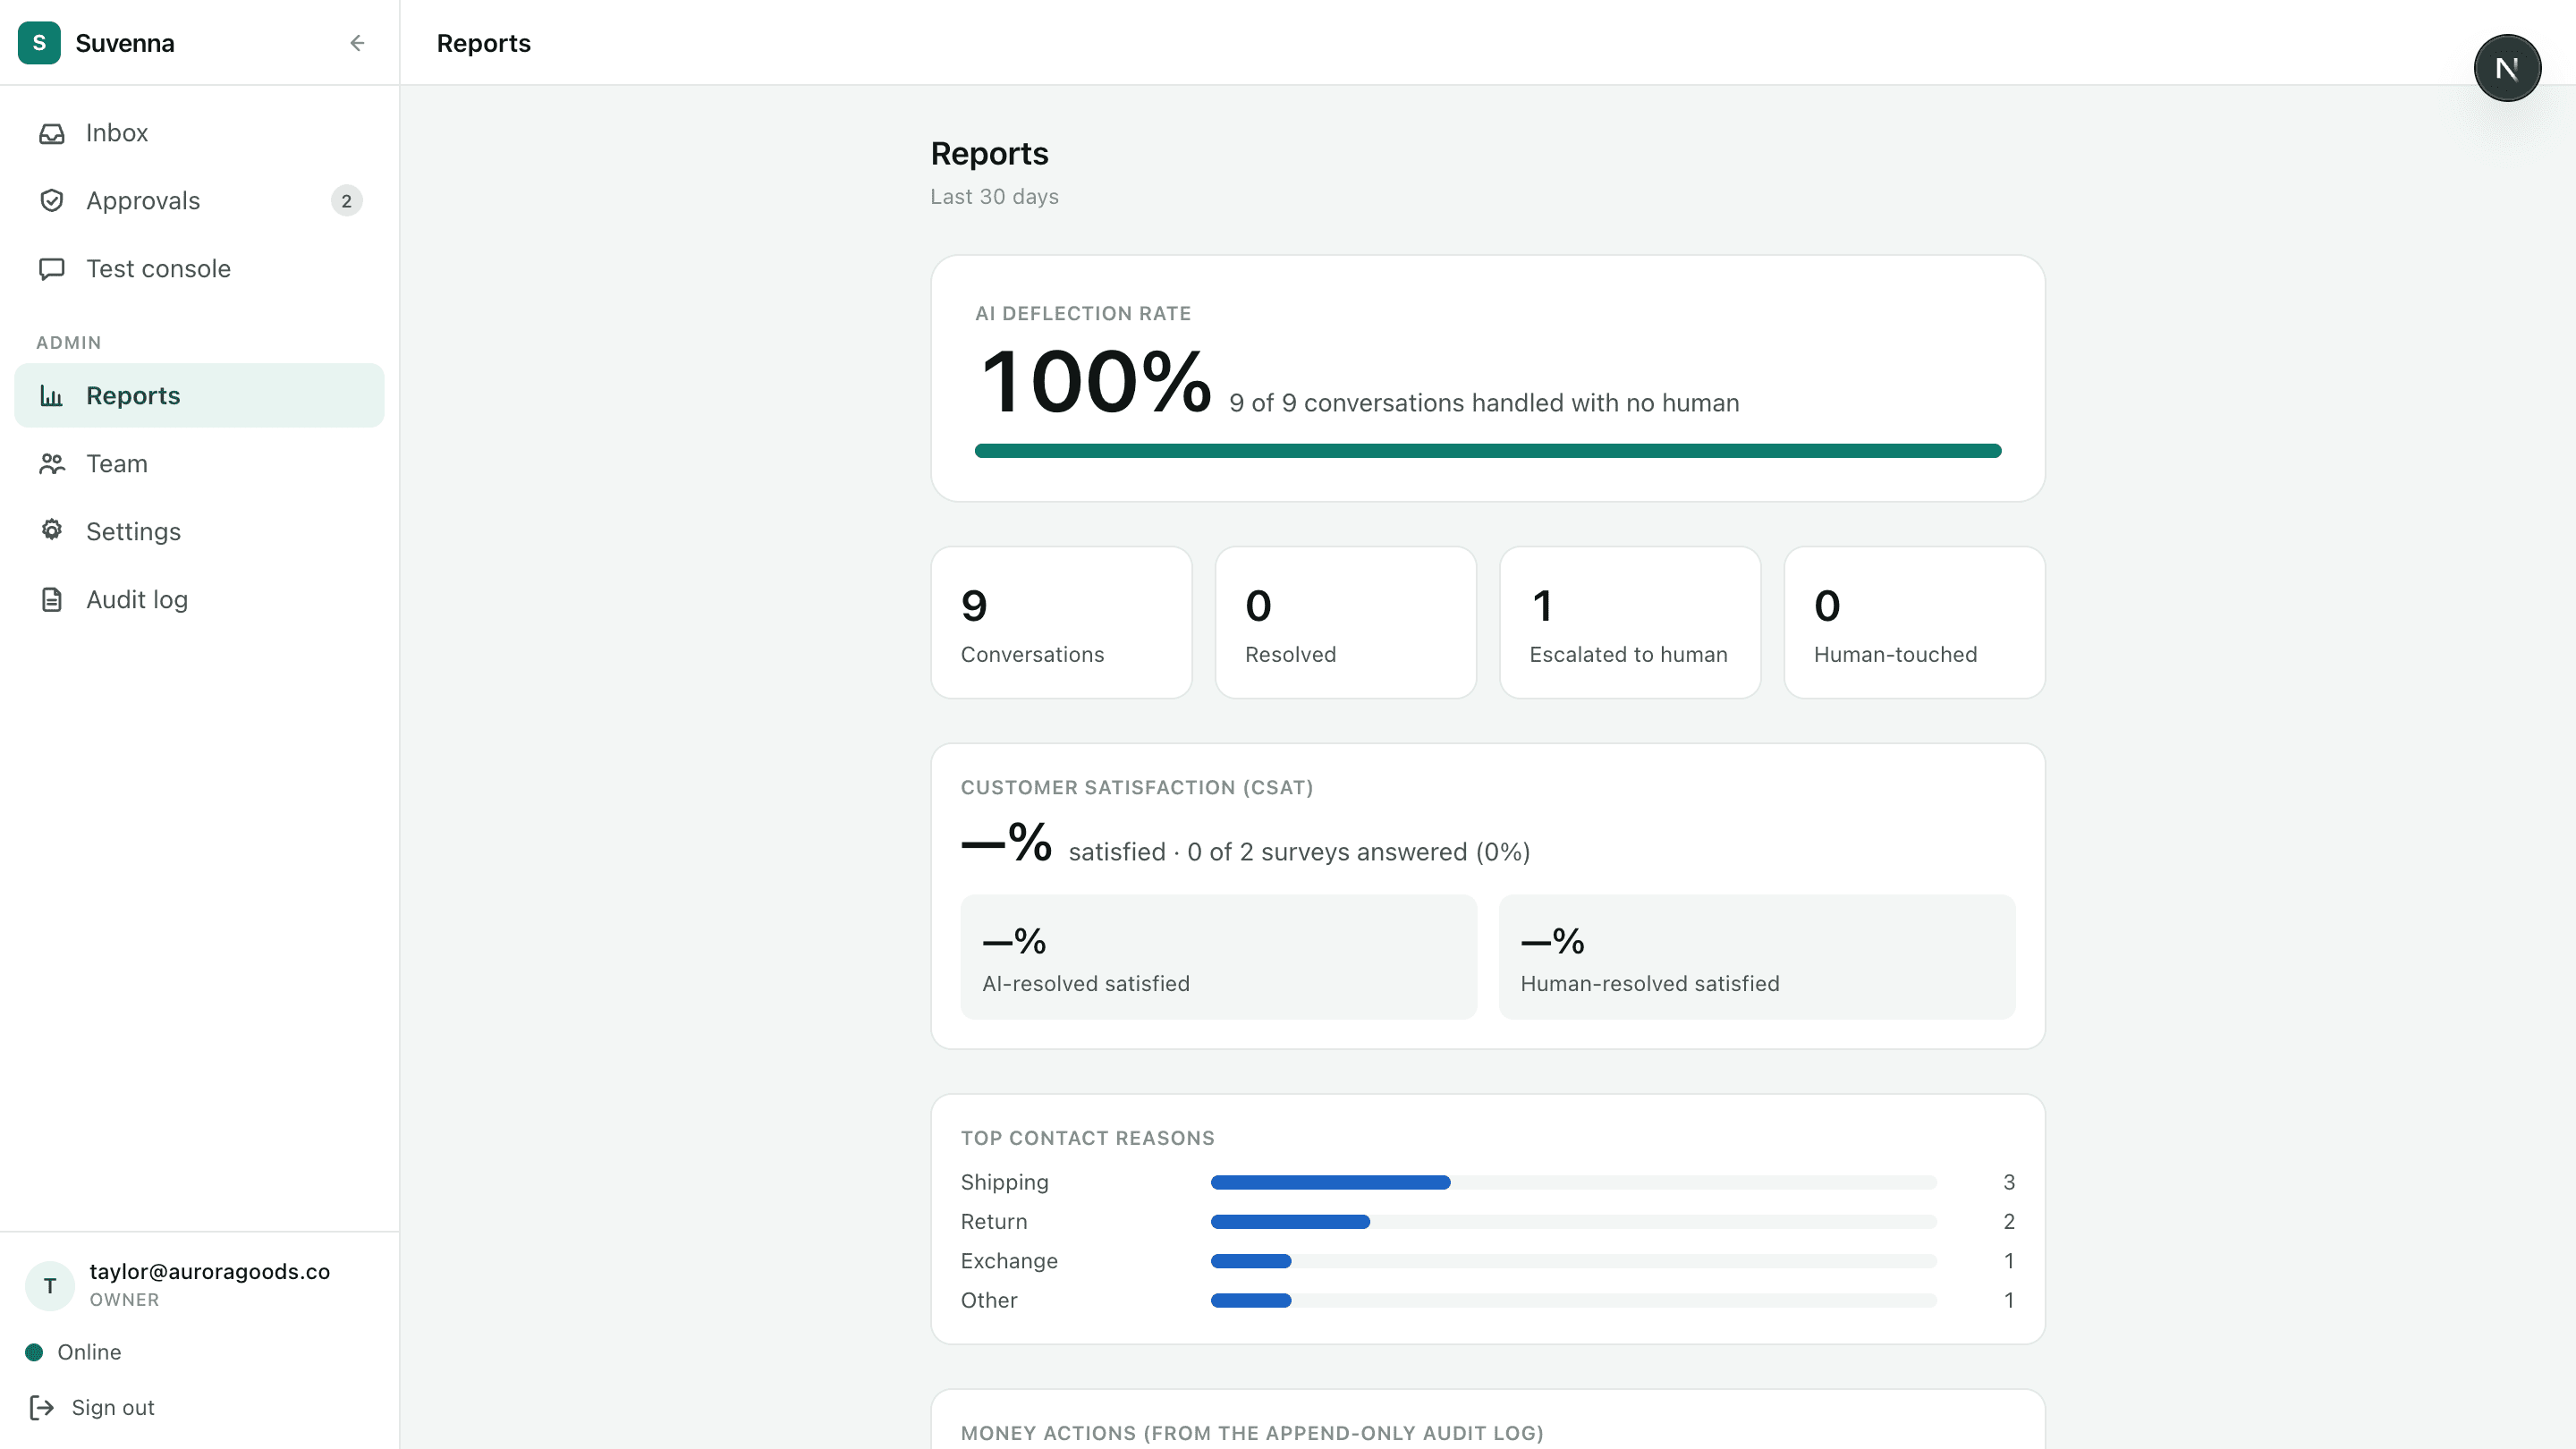Click the Sign out arrow icon
The height and width of the screenshot is (1449, 2576).
coord(42,1408)
